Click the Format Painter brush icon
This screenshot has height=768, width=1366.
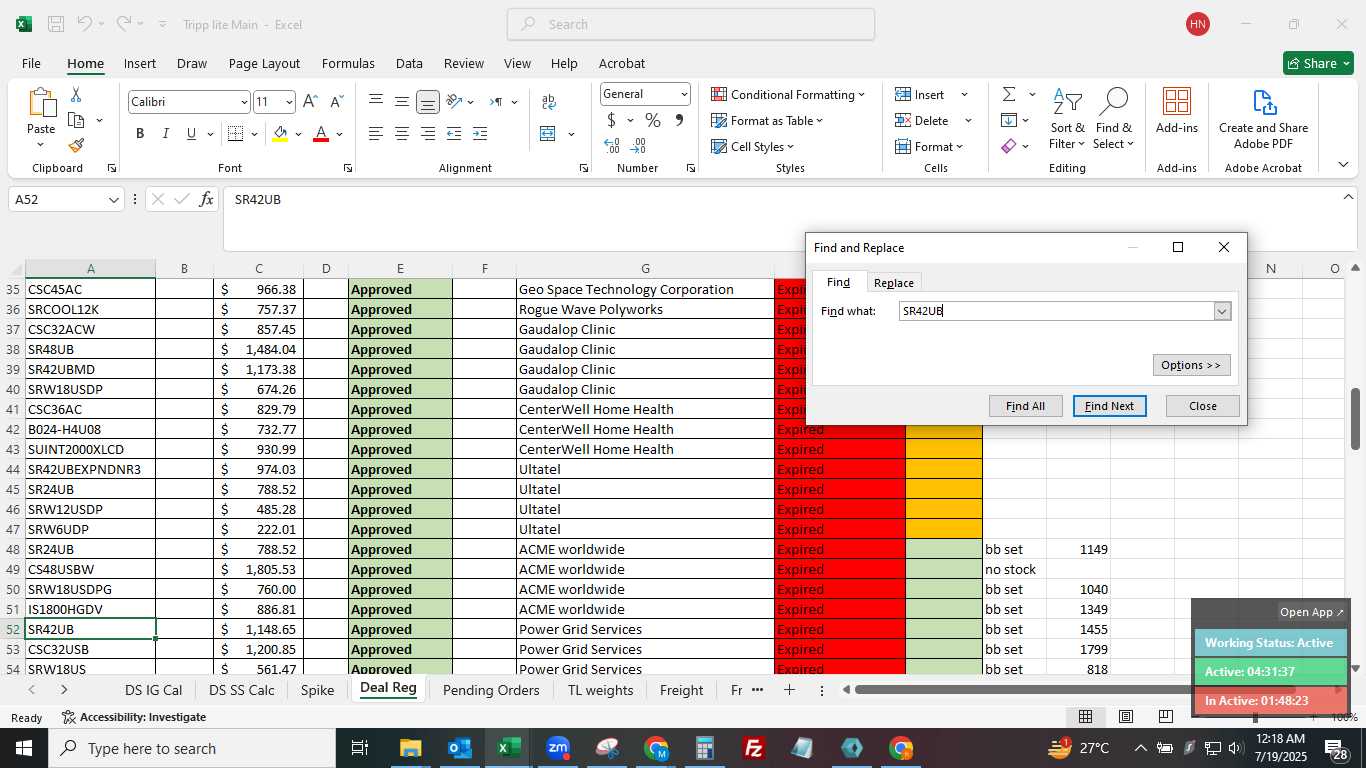[x=76, y=145]
